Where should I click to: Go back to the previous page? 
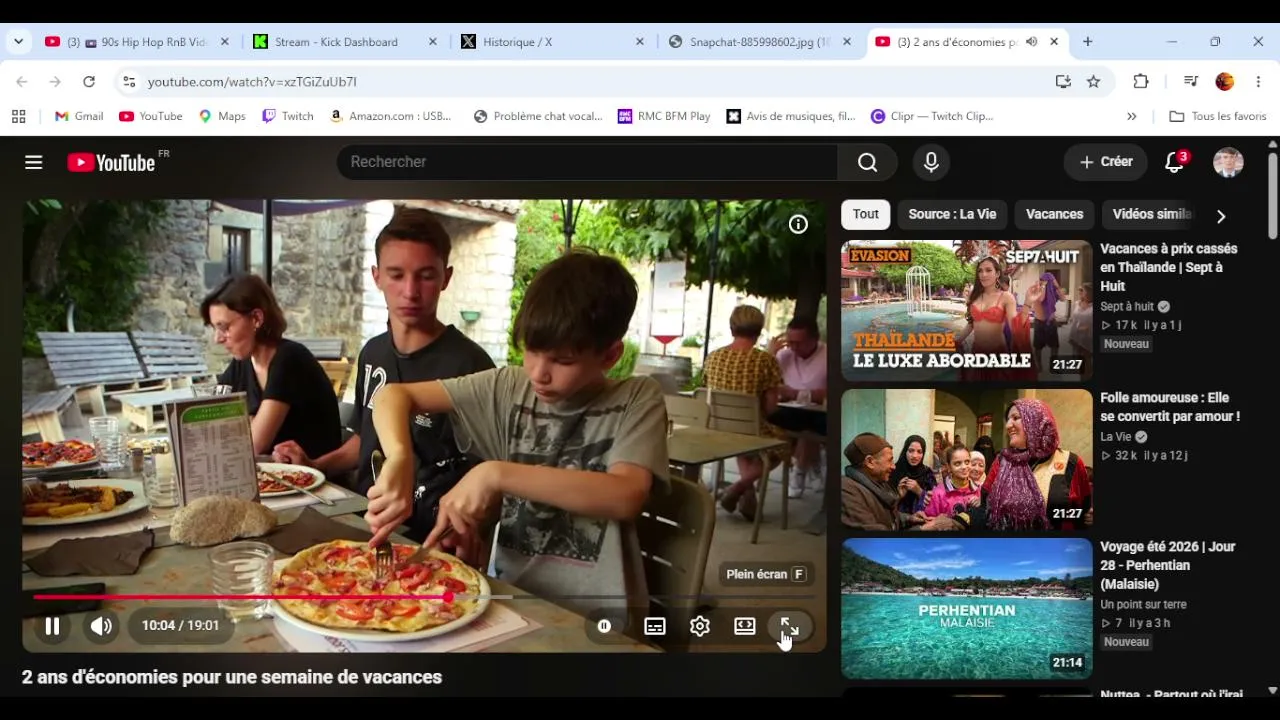(22, 82)
